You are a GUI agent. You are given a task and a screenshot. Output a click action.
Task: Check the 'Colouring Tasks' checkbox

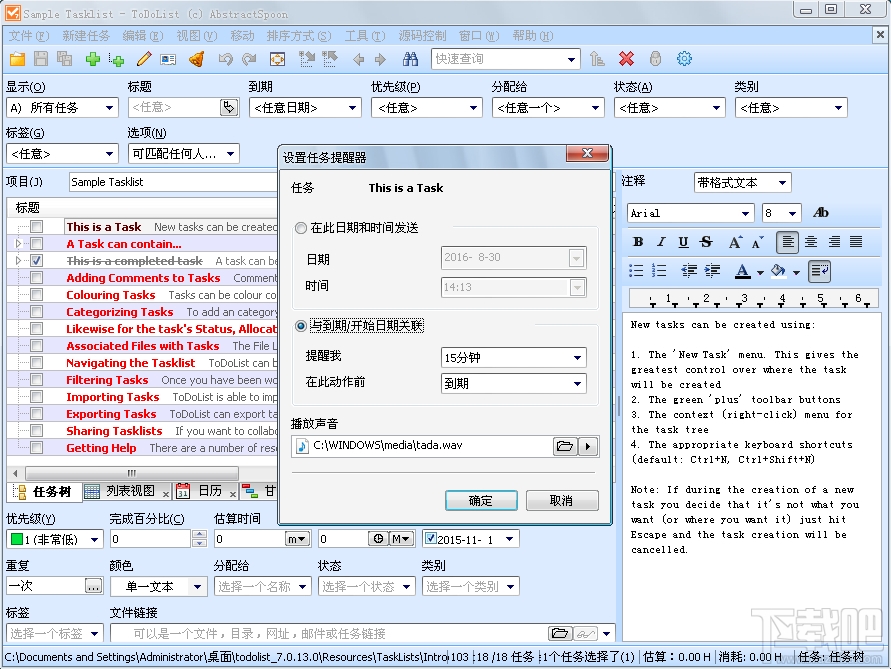click(36, 295)
